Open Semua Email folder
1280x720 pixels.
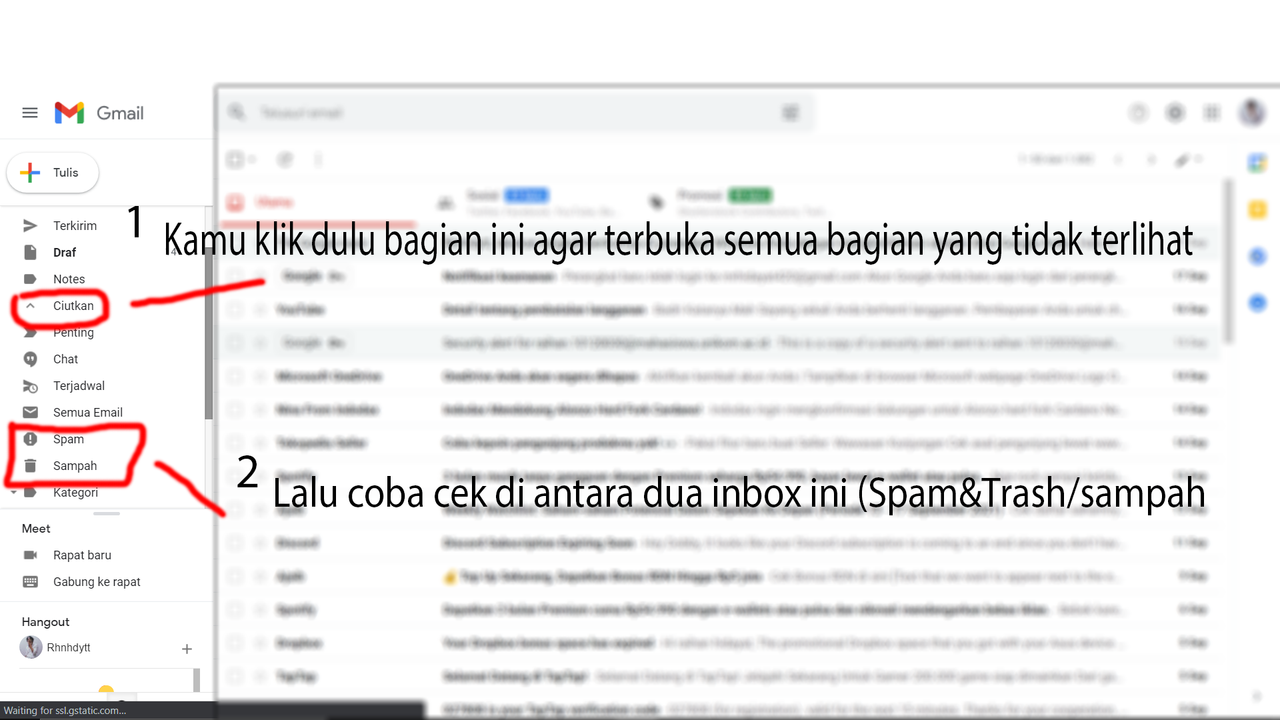[88, 412]
